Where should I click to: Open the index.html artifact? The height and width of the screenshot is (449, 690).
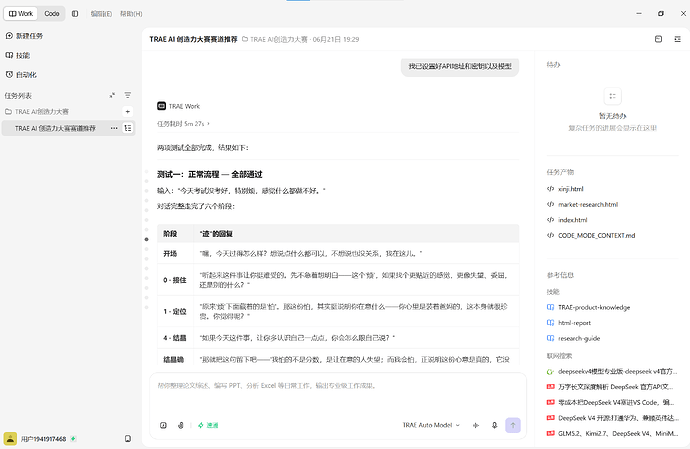pos(572,220)
